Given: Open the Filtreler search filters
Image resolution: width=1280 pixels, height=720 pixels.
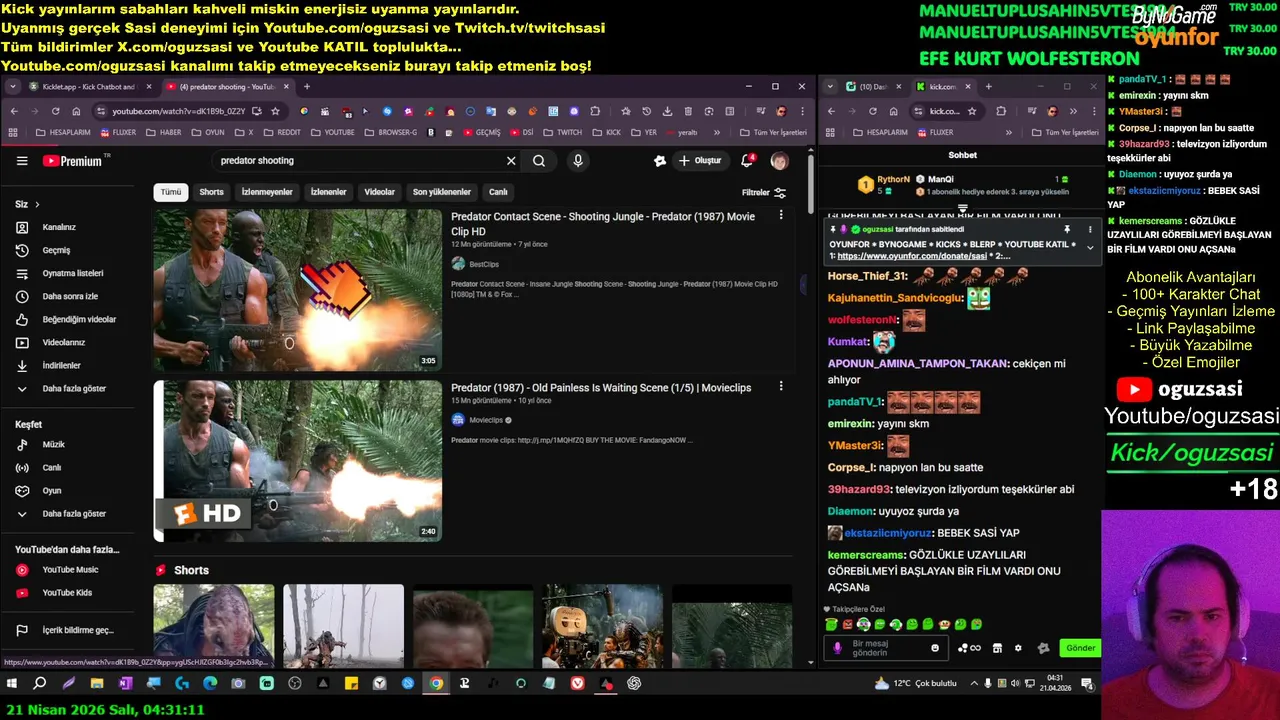Looking at the screenshot, I should click(x=764, y=193).
